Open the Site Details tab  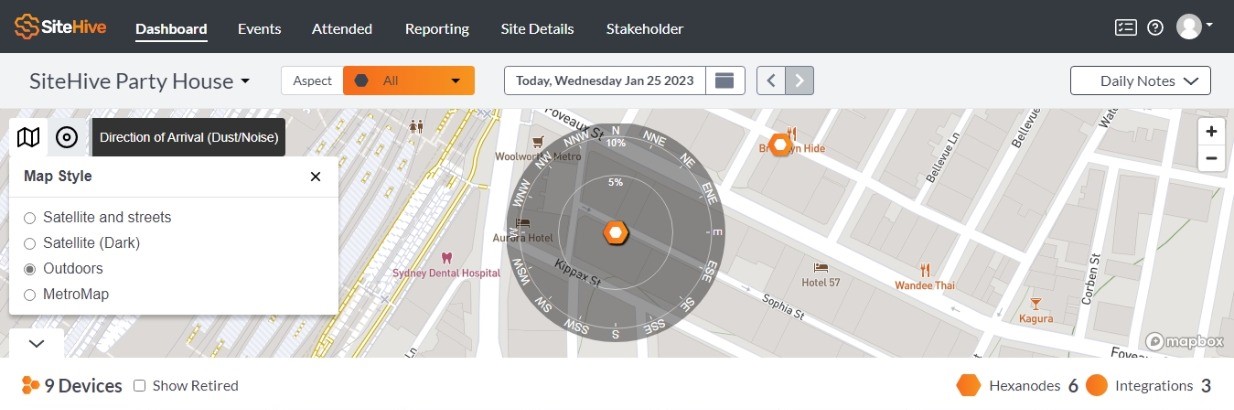538,29
